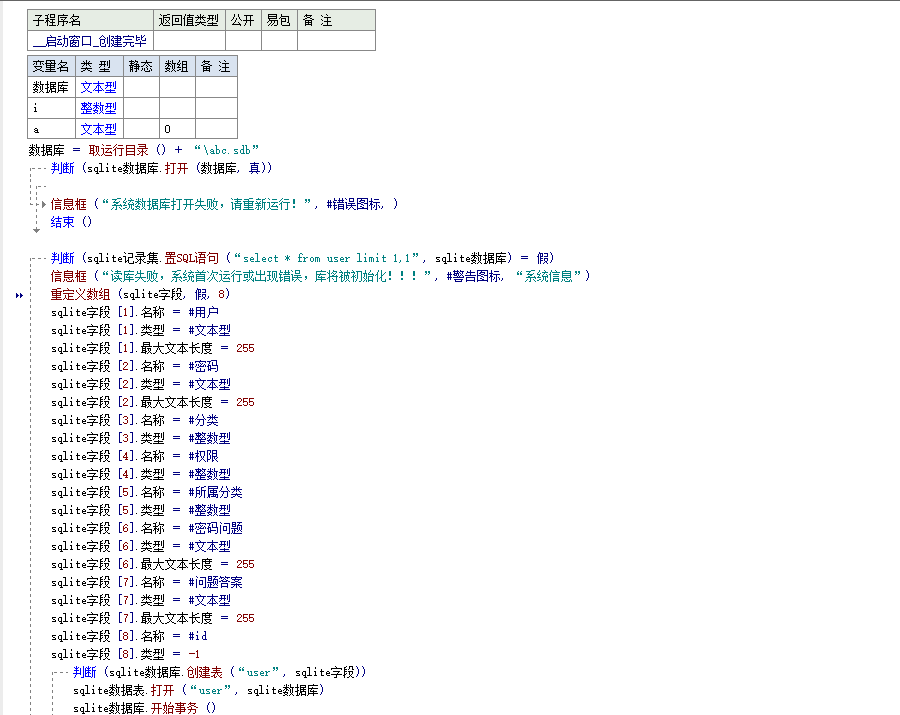
Task: Click the #警告图标 constant
Action: 474,277
